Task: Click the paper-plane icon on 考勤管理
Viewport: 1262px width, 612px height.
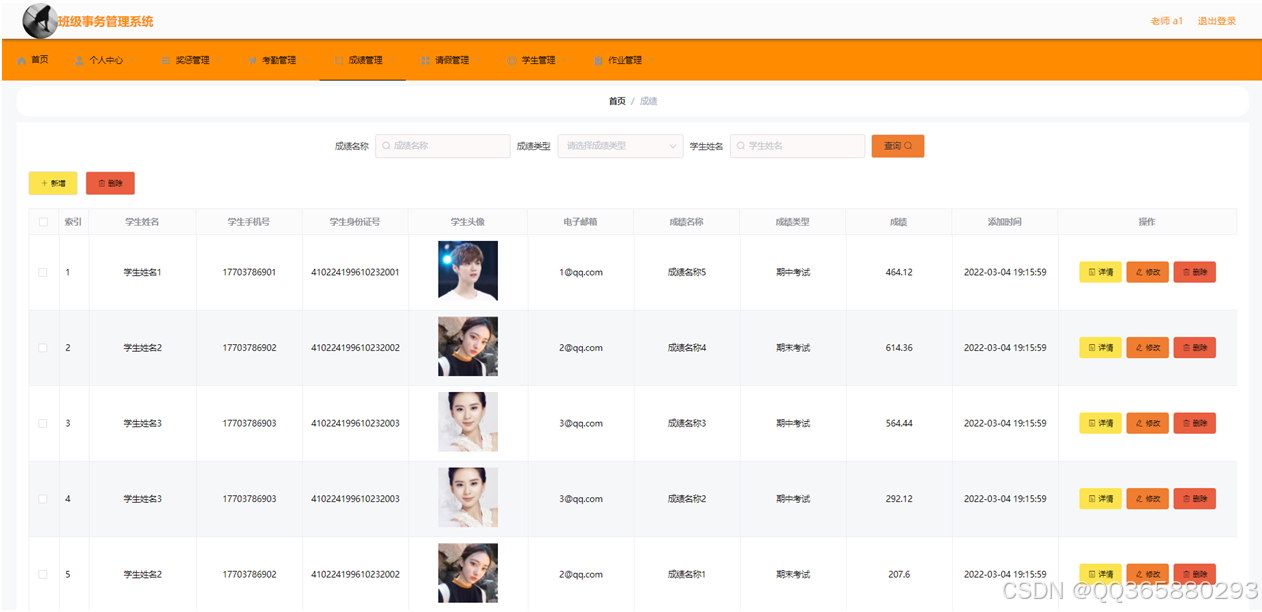Action: [250, 60]
